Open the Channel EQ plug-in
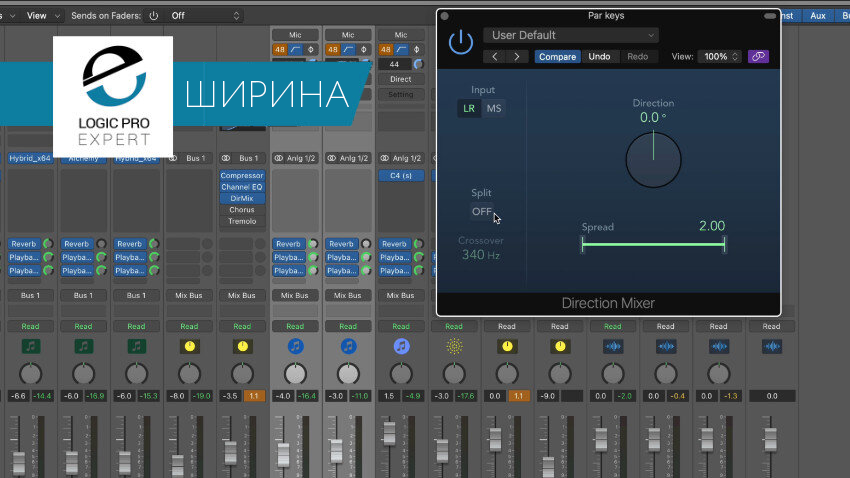This screenshot has width=850, height=478. [x=242, y=187]
